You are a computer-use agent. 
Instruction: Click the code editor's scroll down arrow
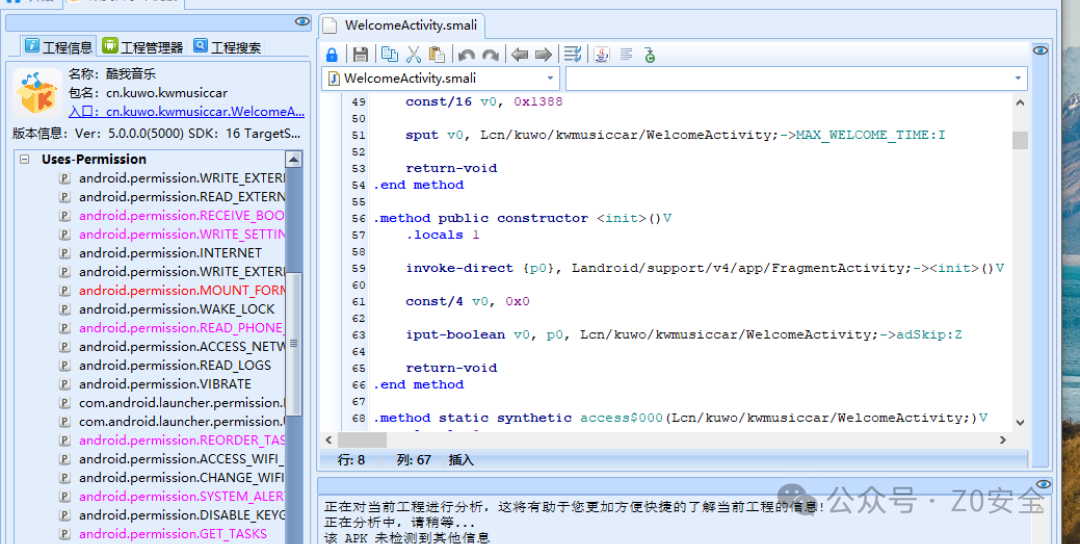[x=1020, y=422]
